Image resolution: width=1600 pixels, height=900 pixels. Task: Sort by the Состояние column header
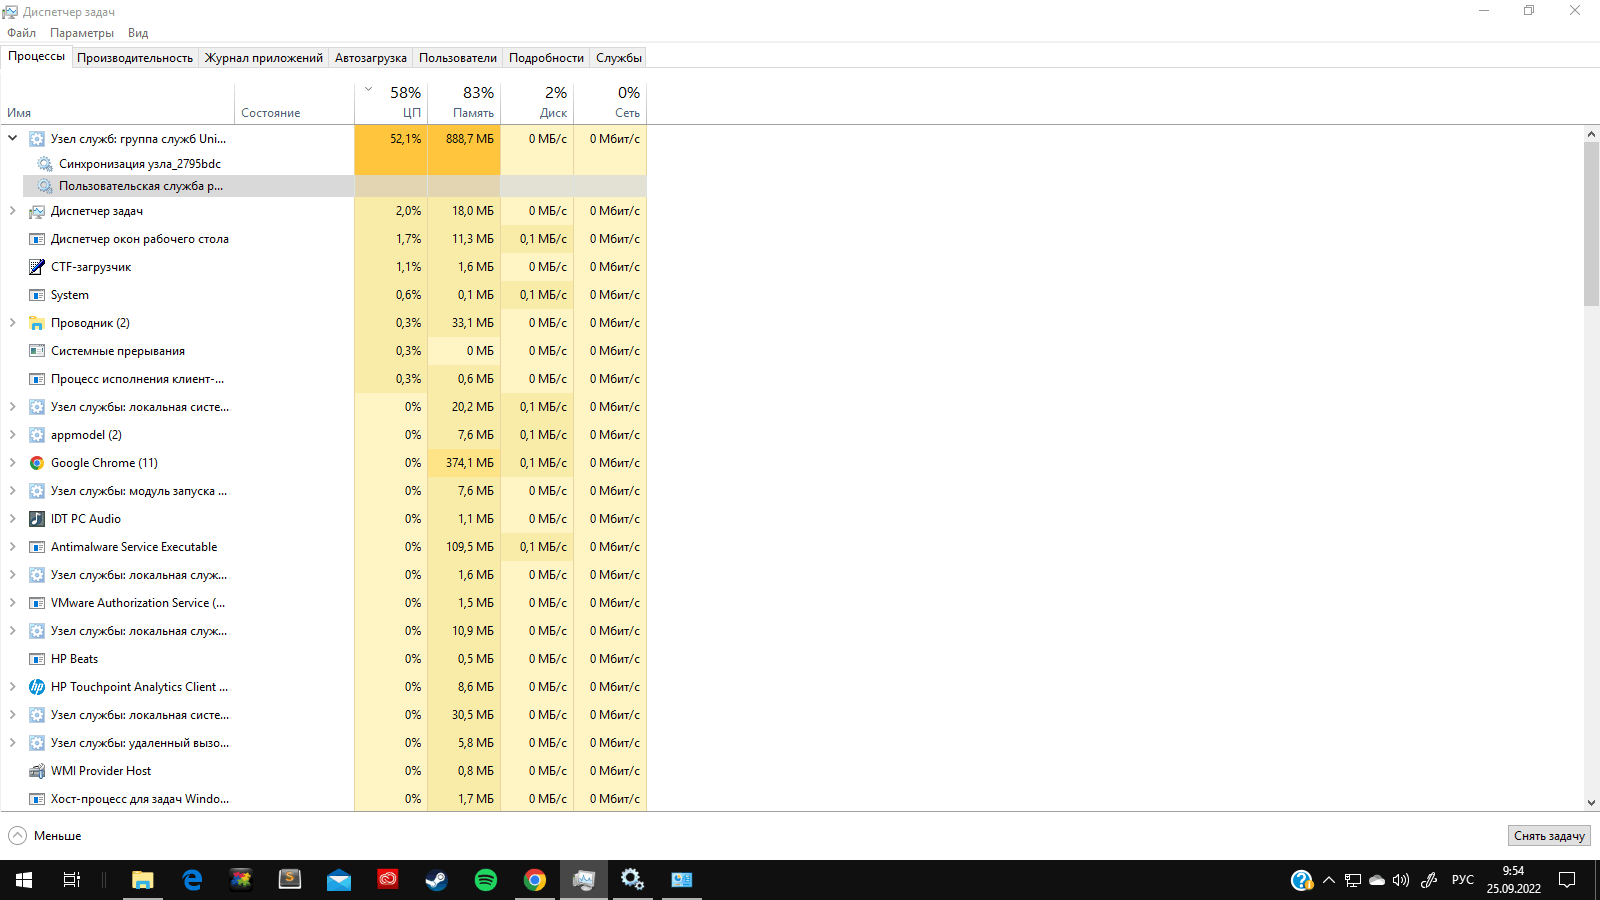294,102
